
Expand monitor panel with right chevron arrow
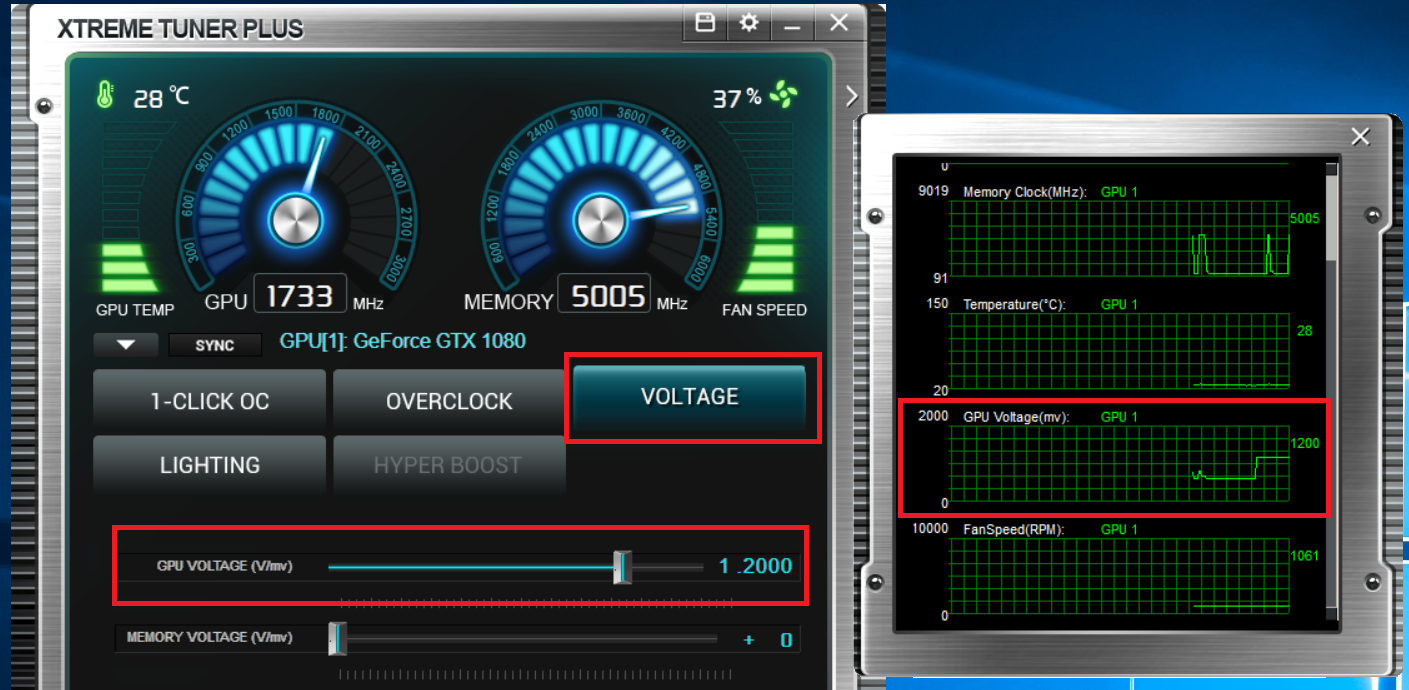coord(852,96)
